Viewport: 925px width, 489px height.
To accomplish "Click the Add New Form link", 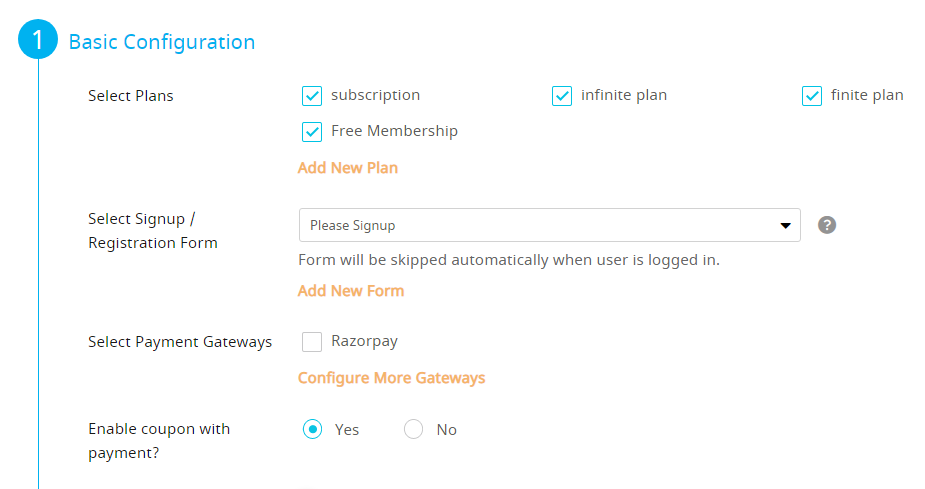I will 350,291.
